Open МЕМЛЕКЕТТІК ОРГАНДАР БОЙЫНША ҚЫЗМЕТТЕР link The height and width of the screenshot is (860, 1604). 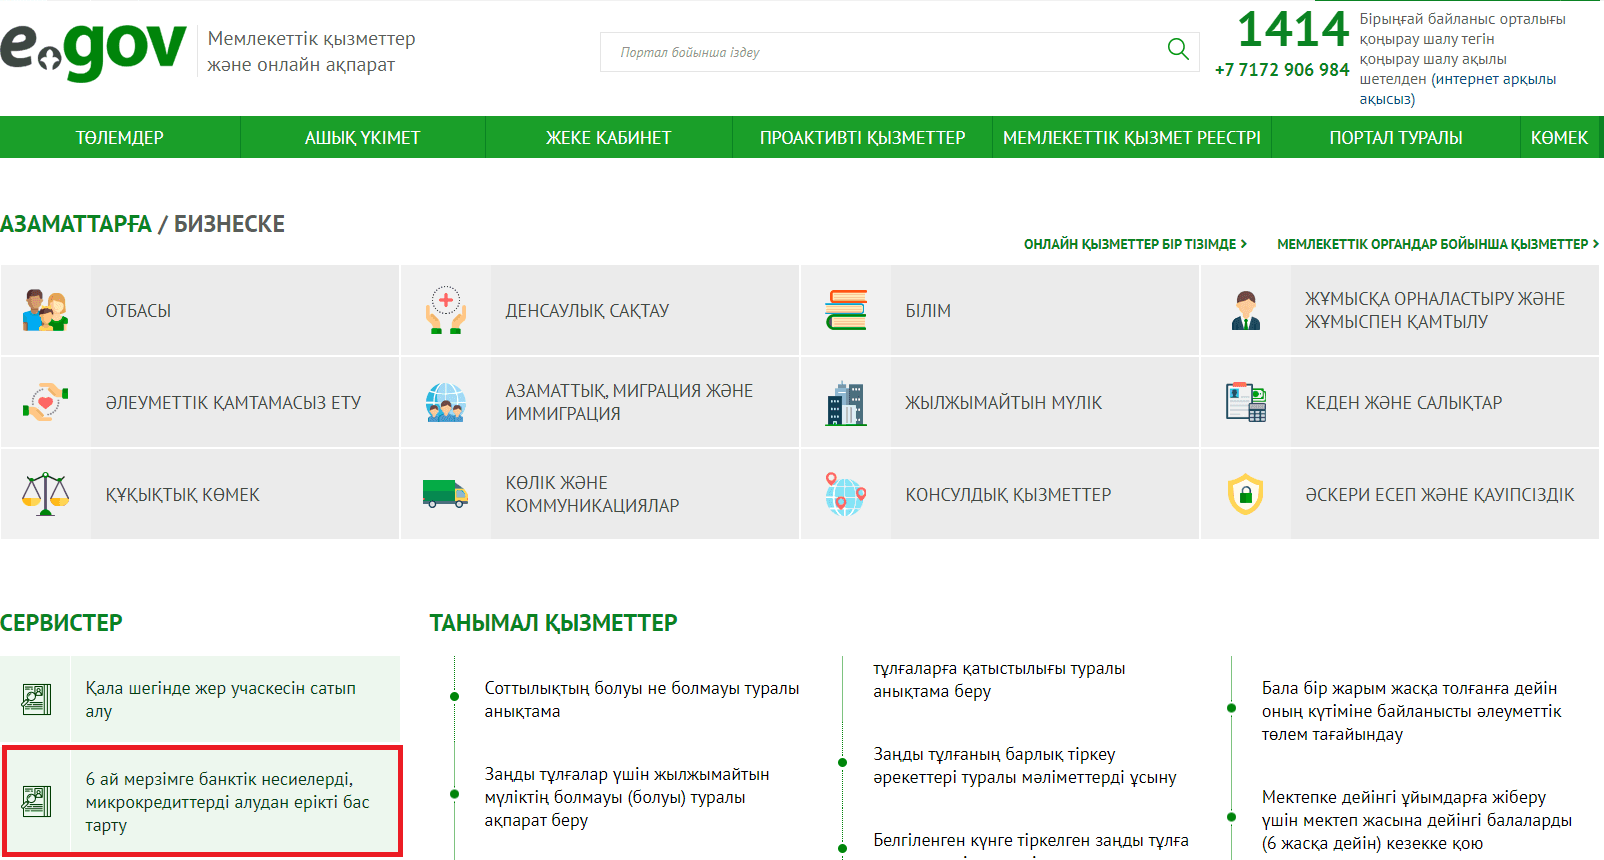1438,244
